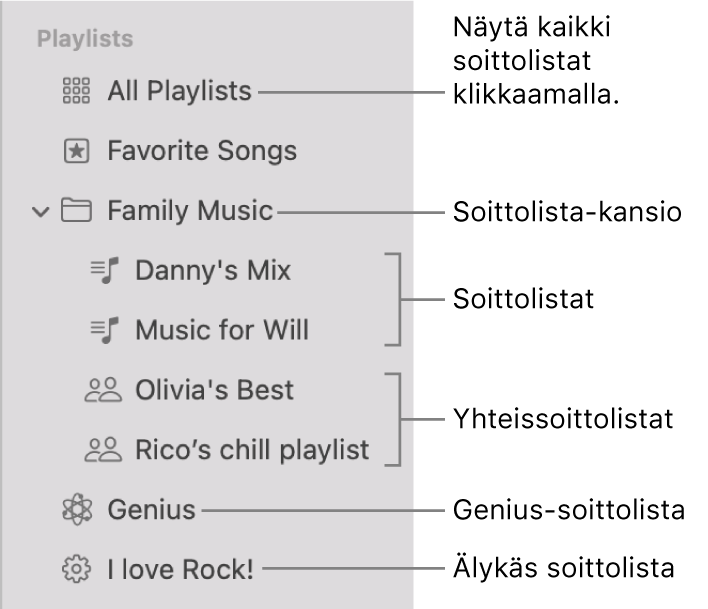The height and width of the screenshot is (609, 708).
Task: Click Olivia's Best shared playlist icon
Action: click(101, 390)
